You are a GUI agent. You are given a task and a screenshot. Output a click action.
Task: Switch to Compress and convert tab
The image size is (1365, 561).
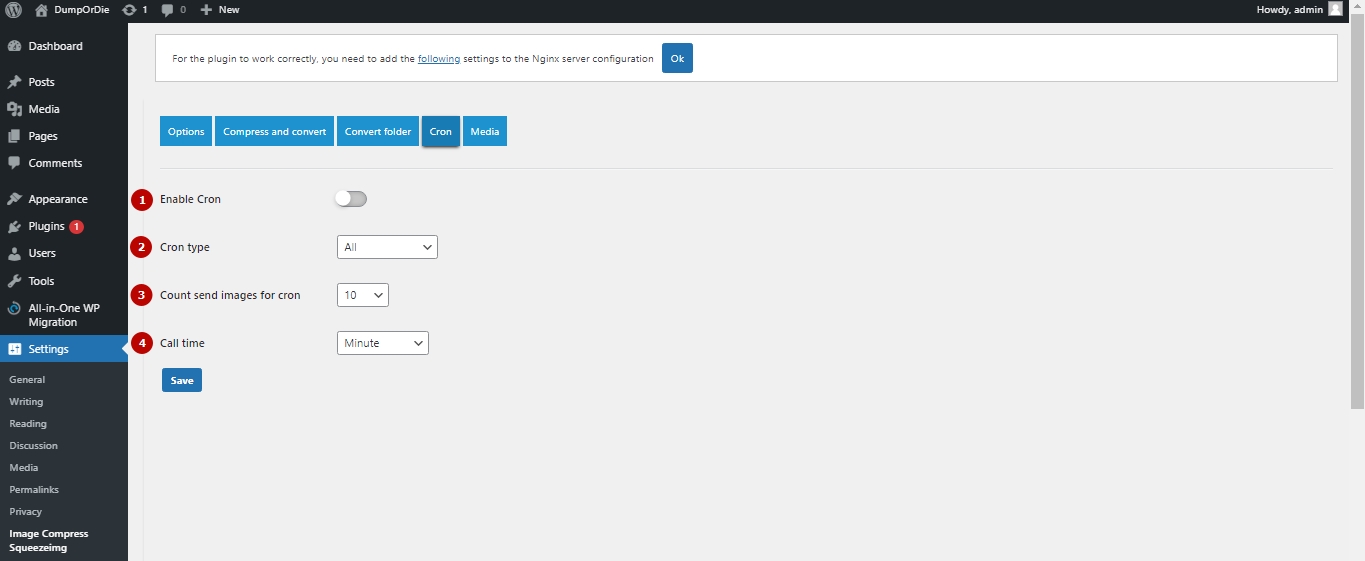tap(274, 131)
